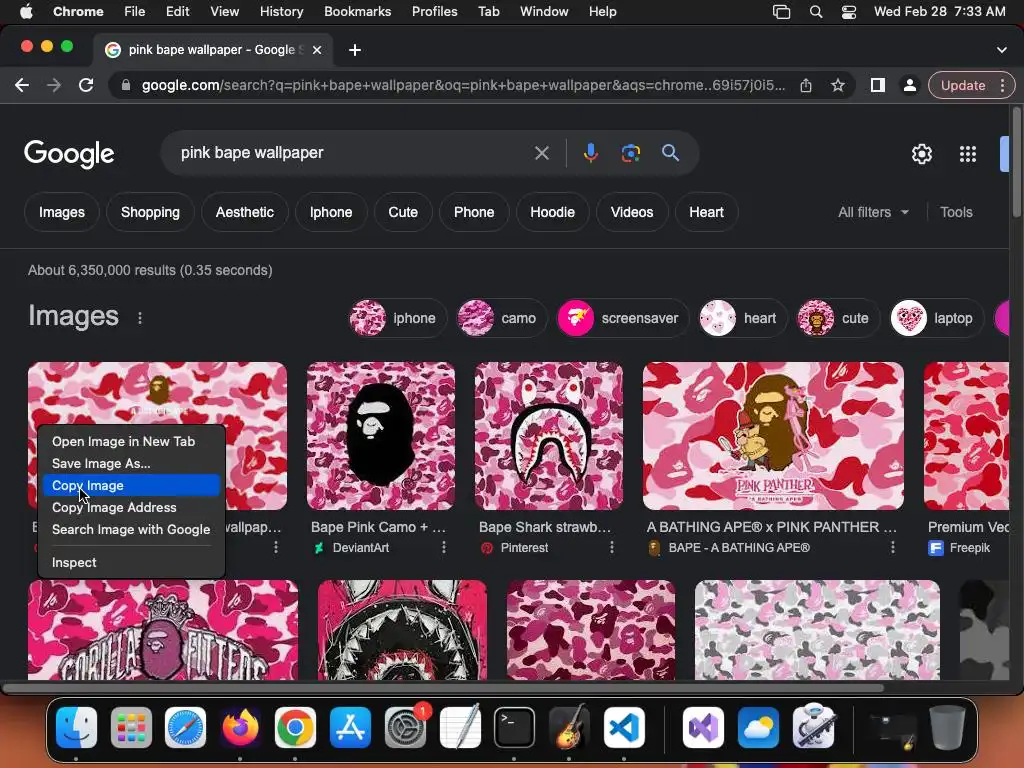The height and width of the screenshot is (768, 1024).
Task: Select the camo image refinement chip
Action: [x=502, y=318]
